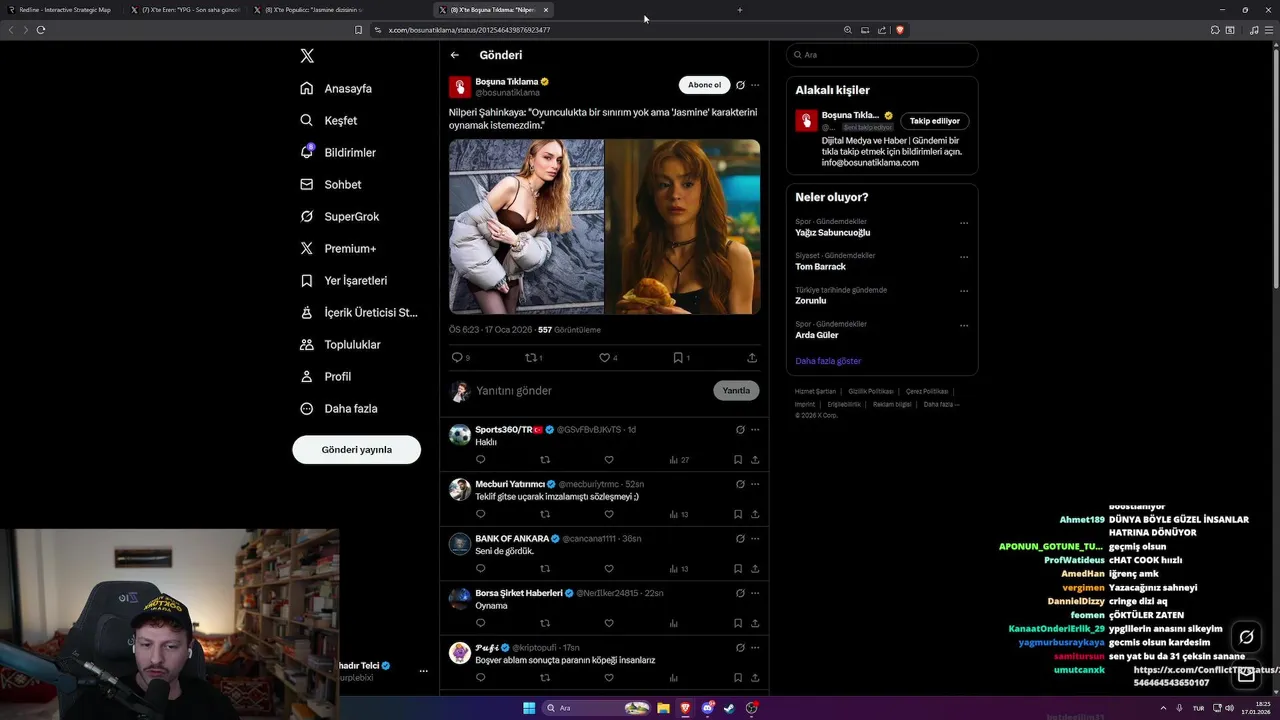1280x720 pixels.
Task: Click the Ara search box
Action: (x=882, y=55)
